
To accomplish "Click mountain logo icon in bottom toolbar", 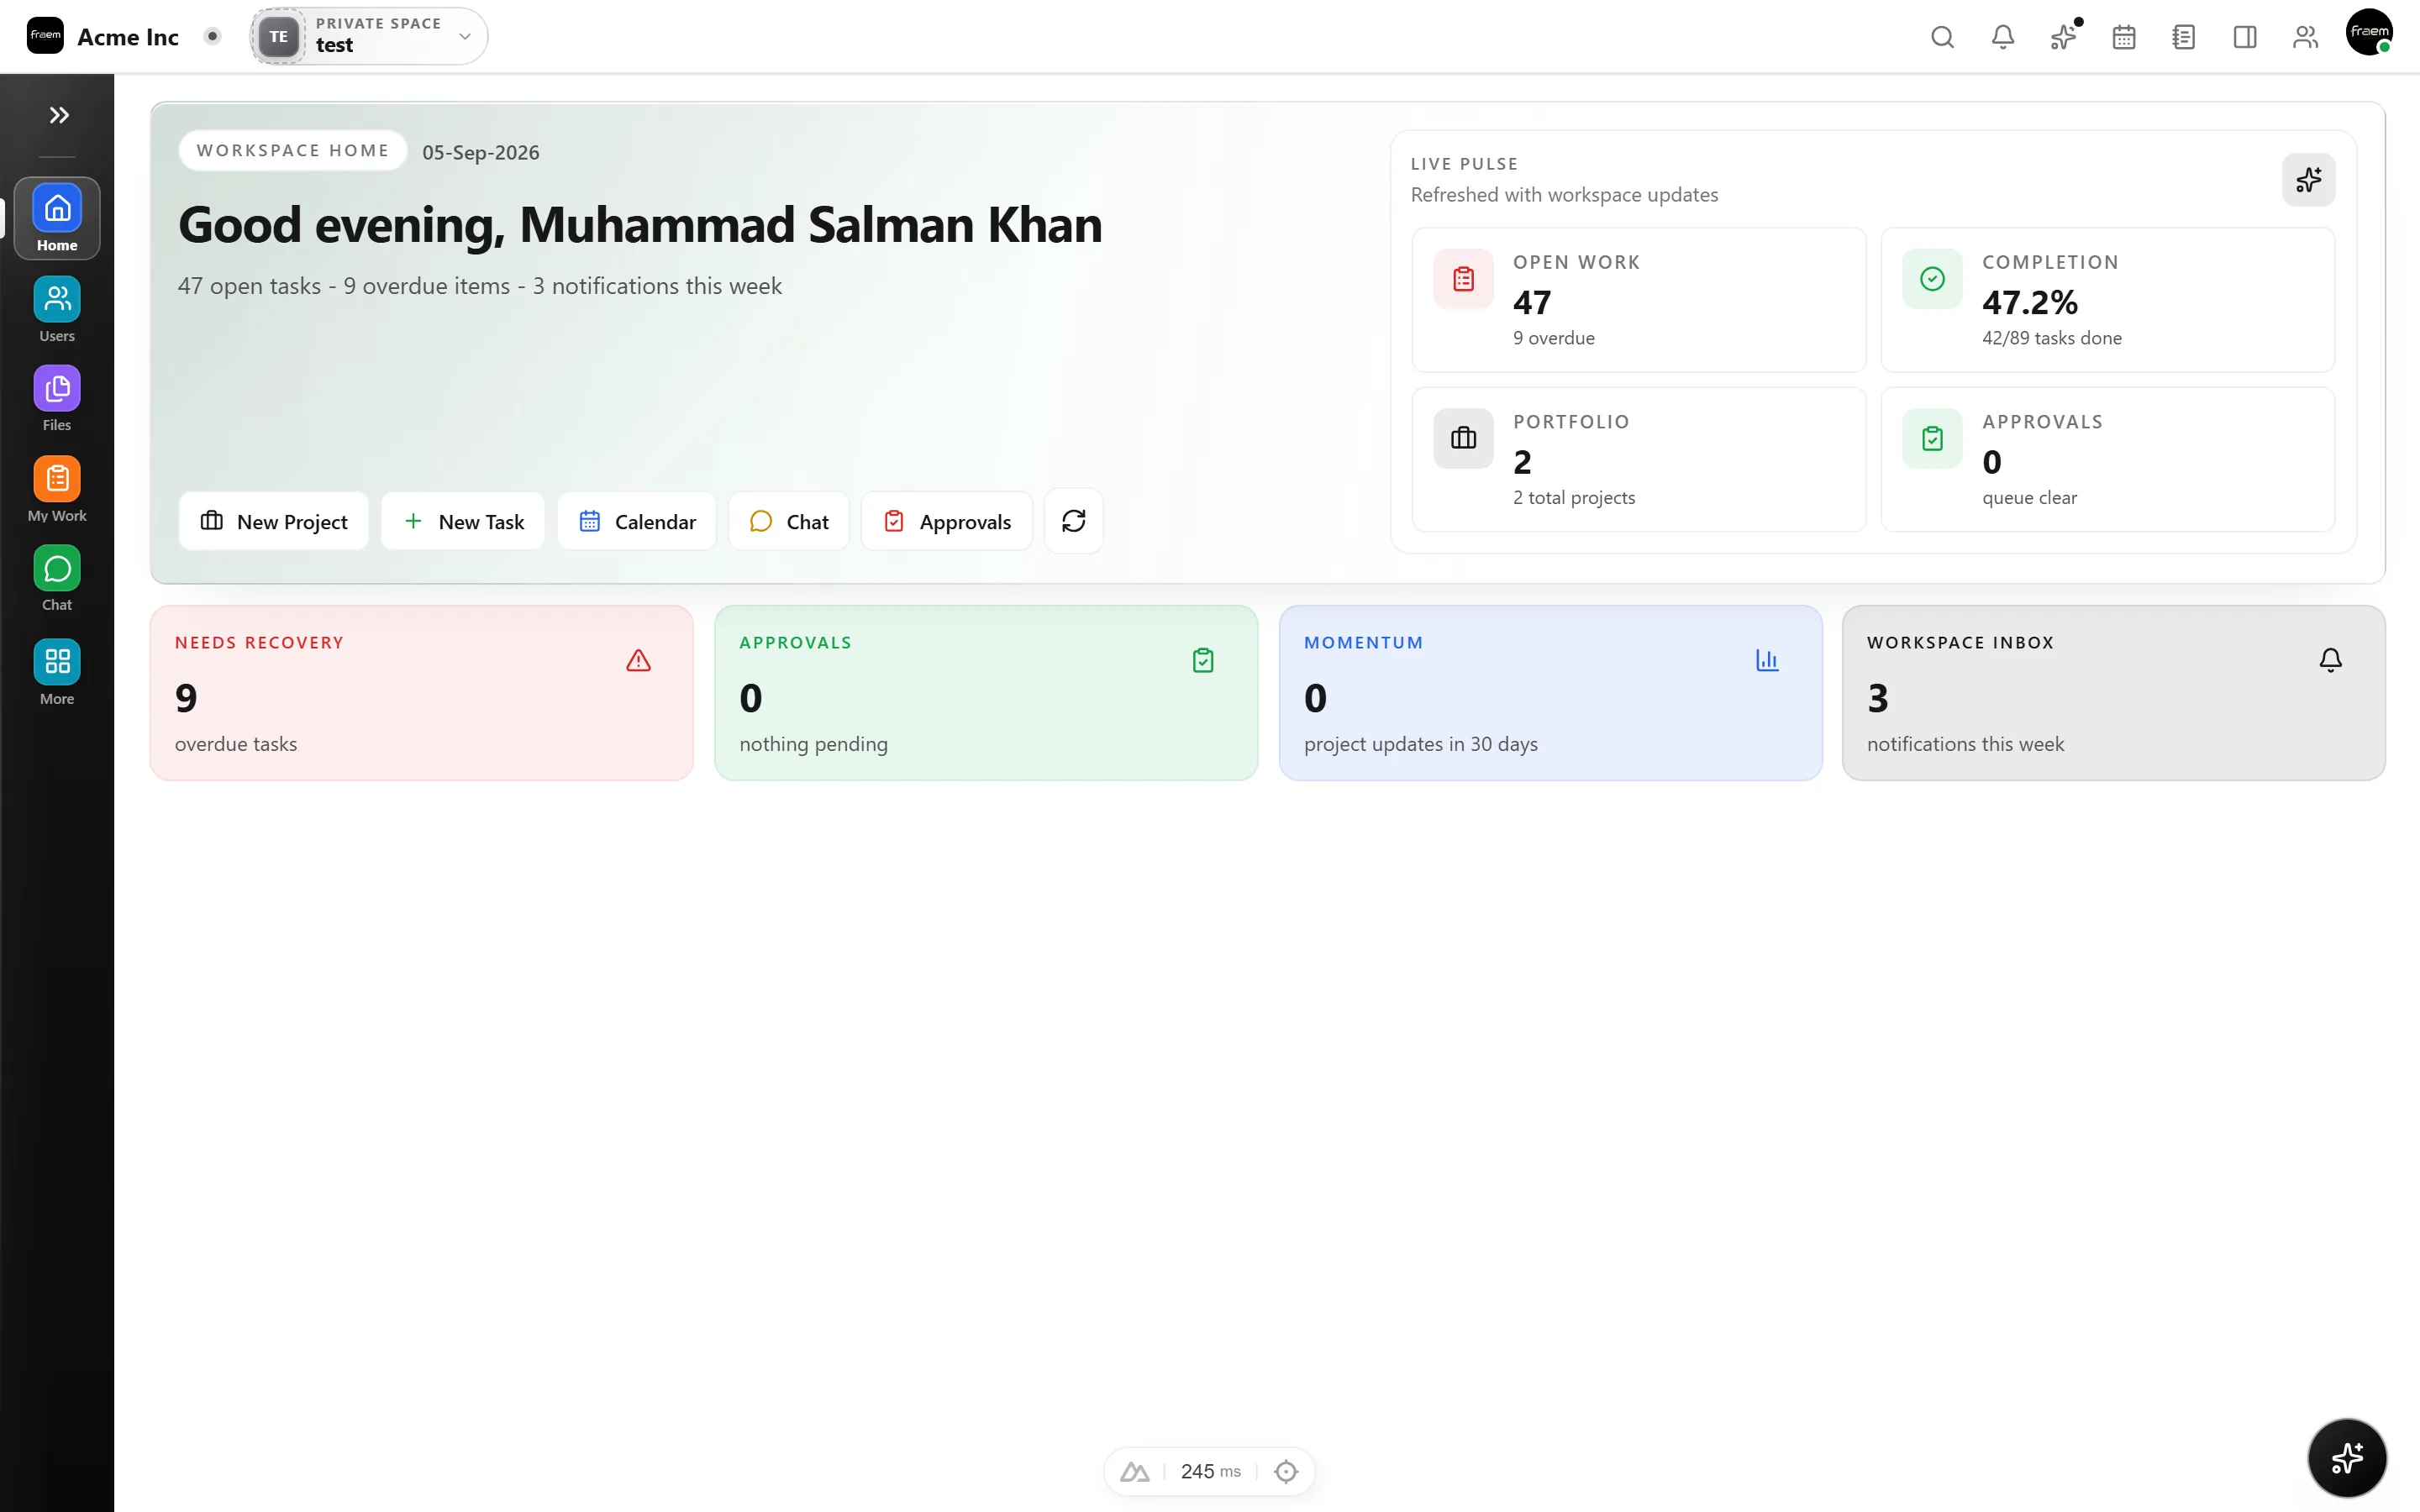I will pyautogui.click(x=1134, y=1471).
